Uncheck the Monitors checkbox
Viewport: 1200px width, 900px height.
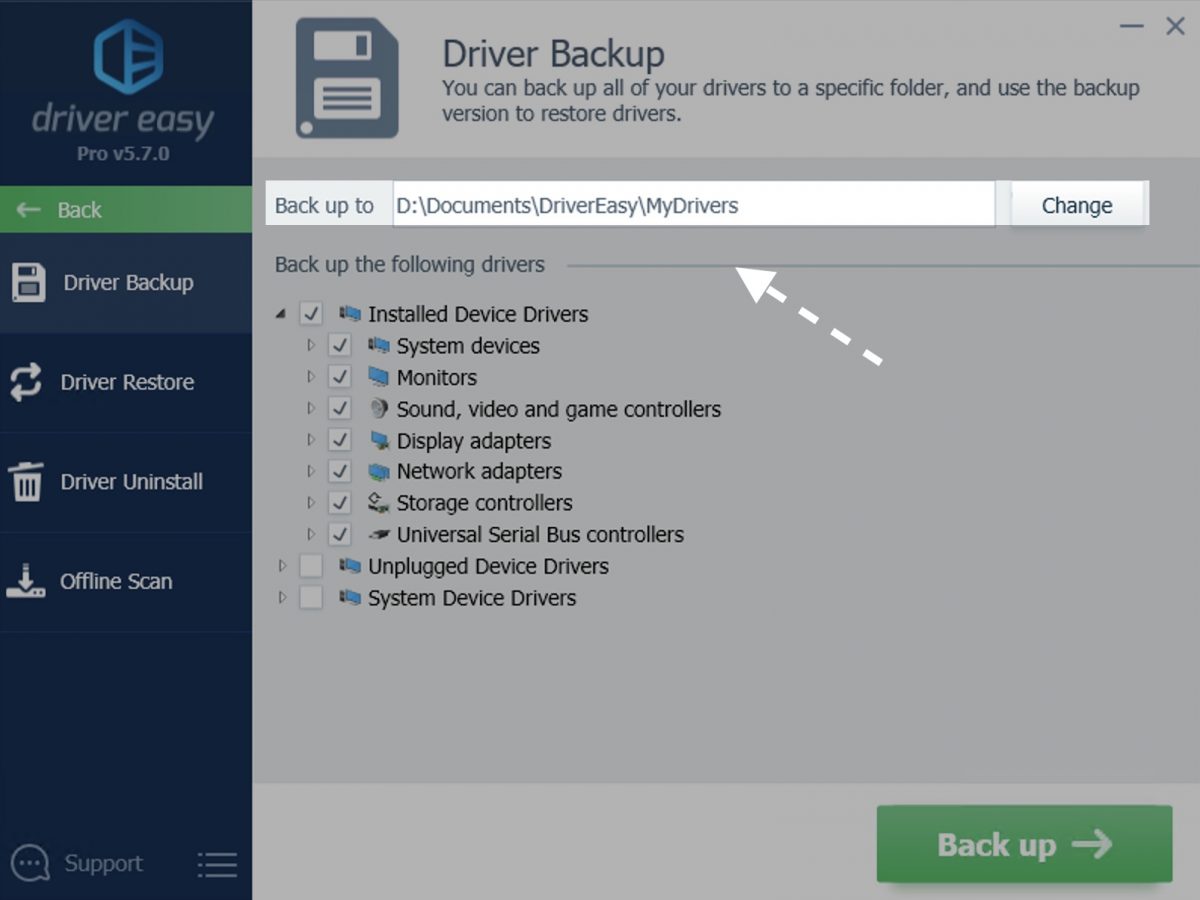[x=340, y=377]
